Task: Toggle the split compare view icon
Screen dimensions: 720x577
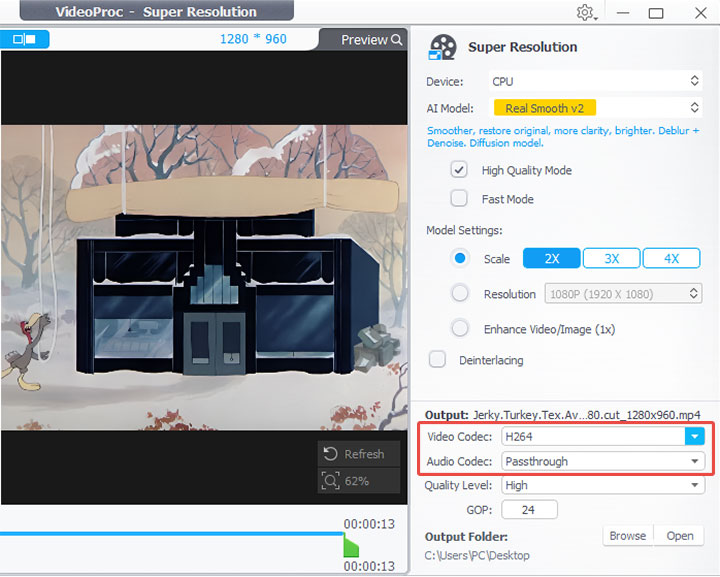Action: coord(24,39)
